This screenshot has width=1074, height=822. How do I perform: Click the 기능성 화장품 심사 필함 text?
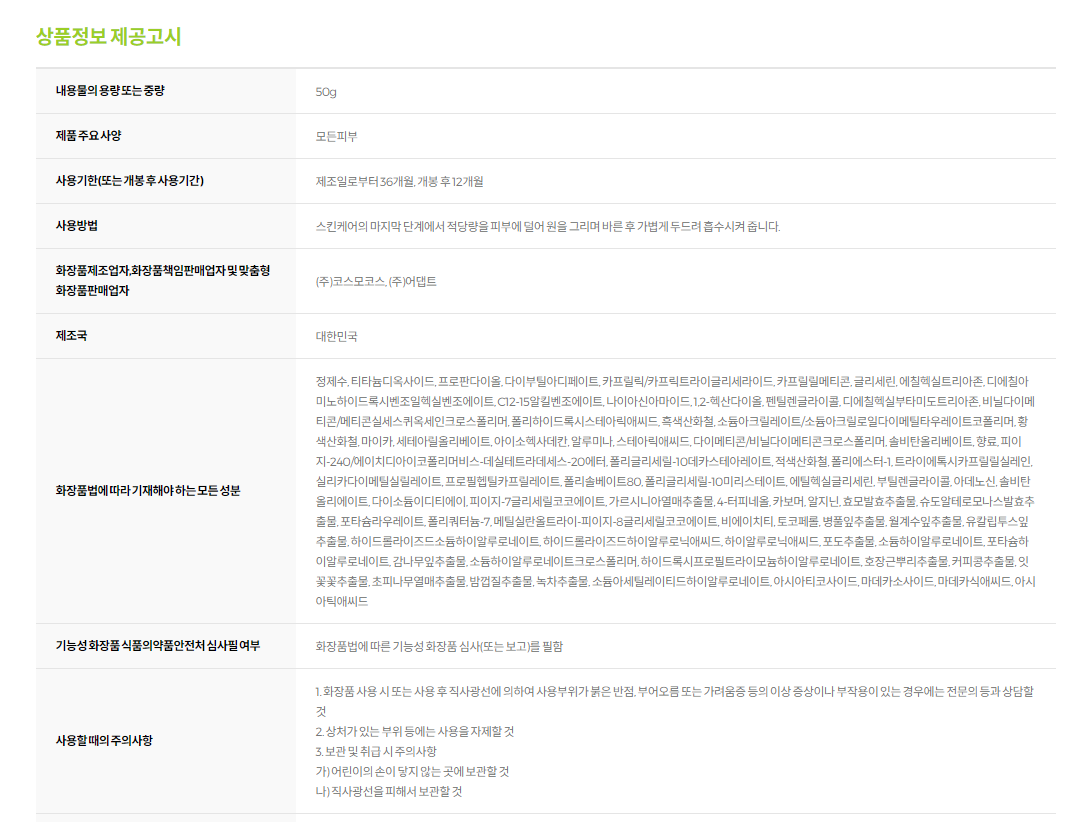pyautogui.click(x=446, y=647)
